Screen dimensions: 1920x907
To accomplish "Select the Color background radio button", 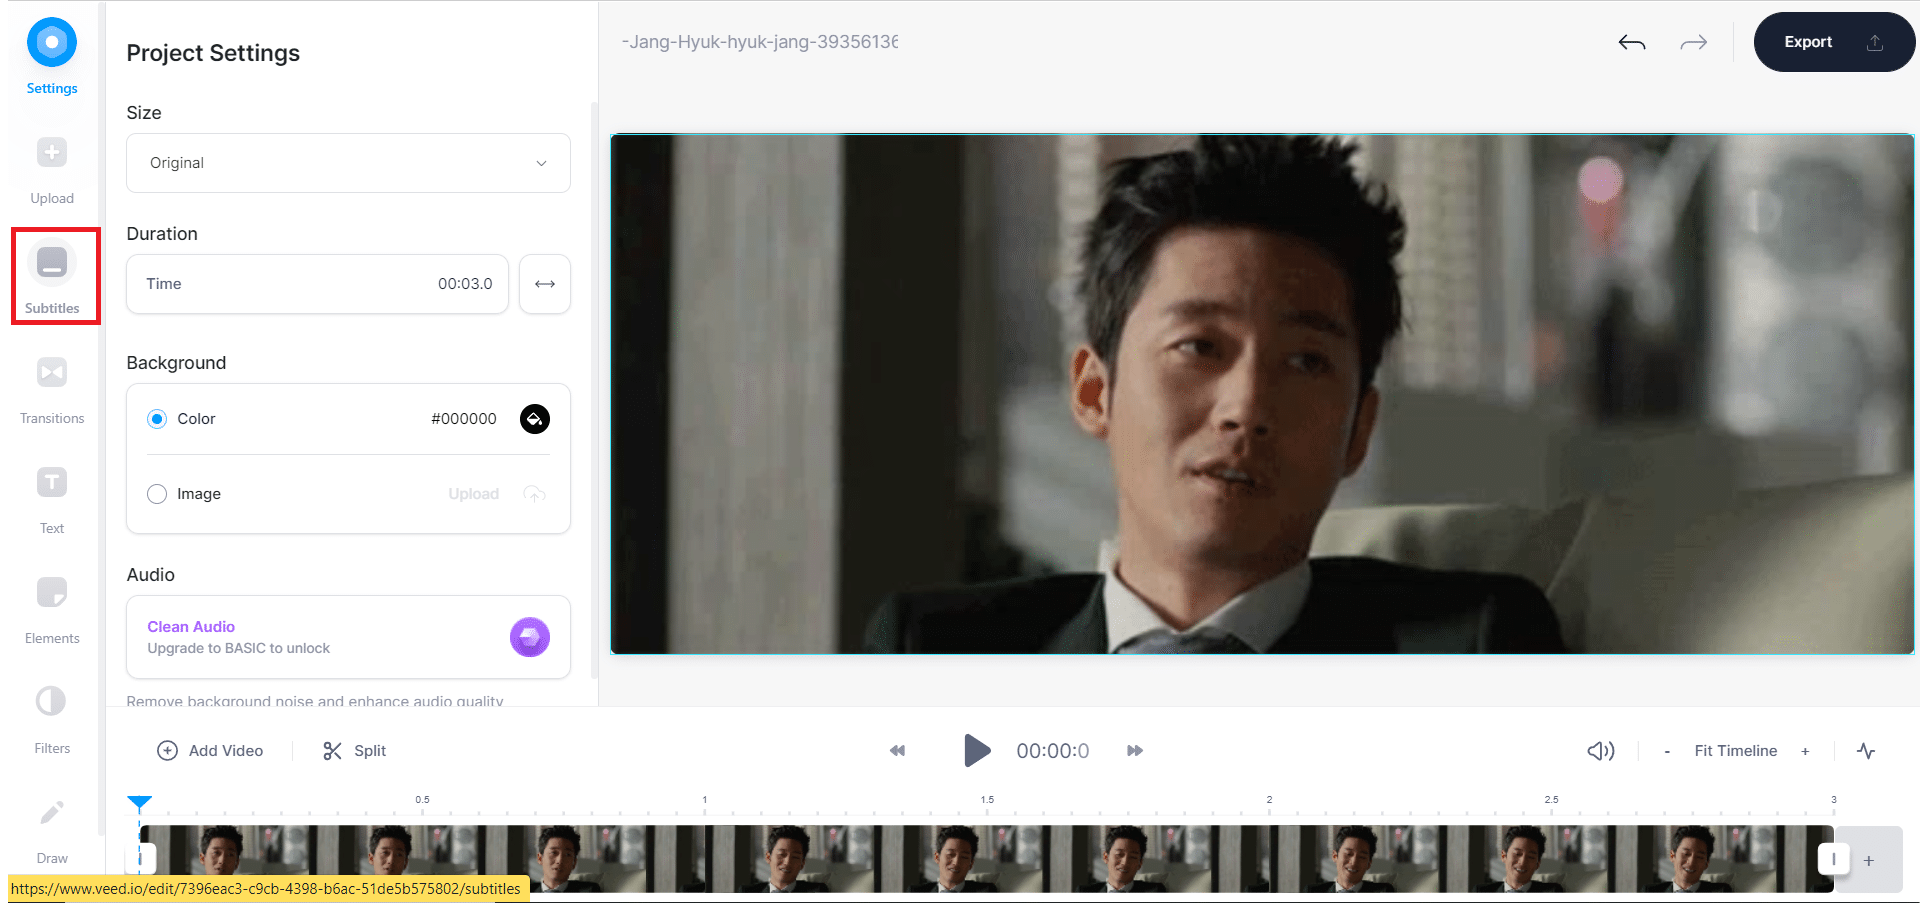I will (157, 419).
